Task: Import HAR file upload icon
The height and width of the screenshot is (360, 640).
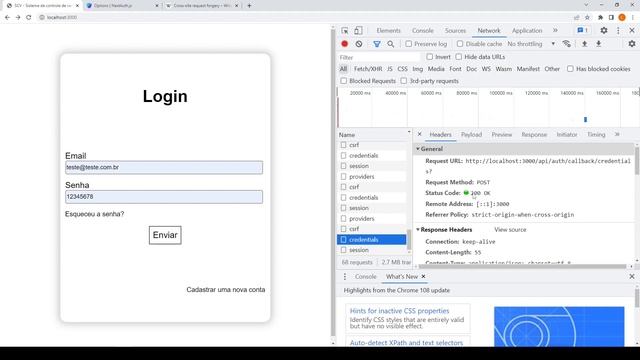Action: click(584, 44)
